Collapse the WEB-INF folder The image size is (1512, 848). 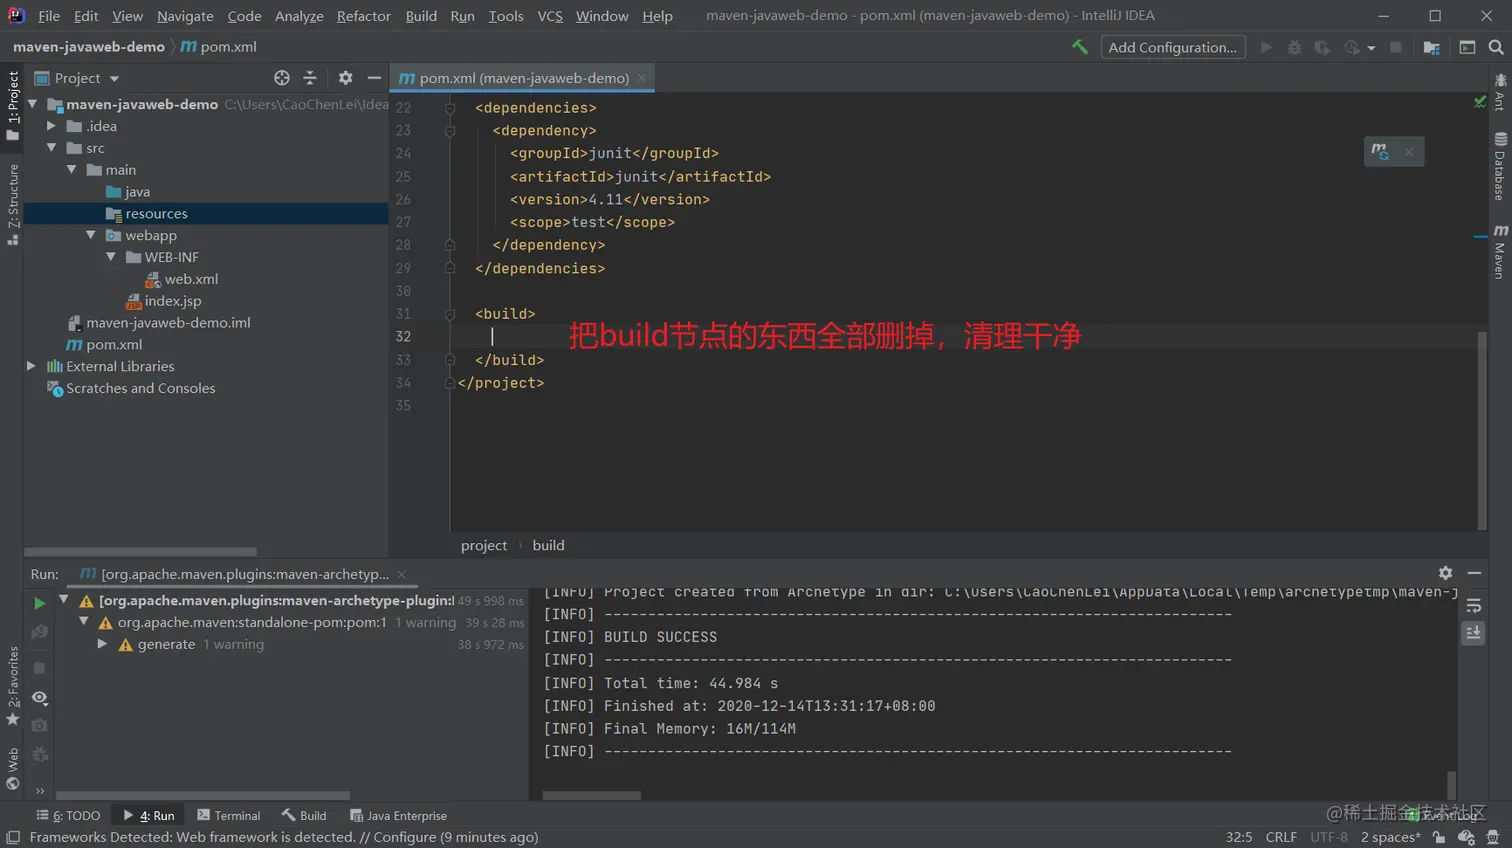coord(111,257)
